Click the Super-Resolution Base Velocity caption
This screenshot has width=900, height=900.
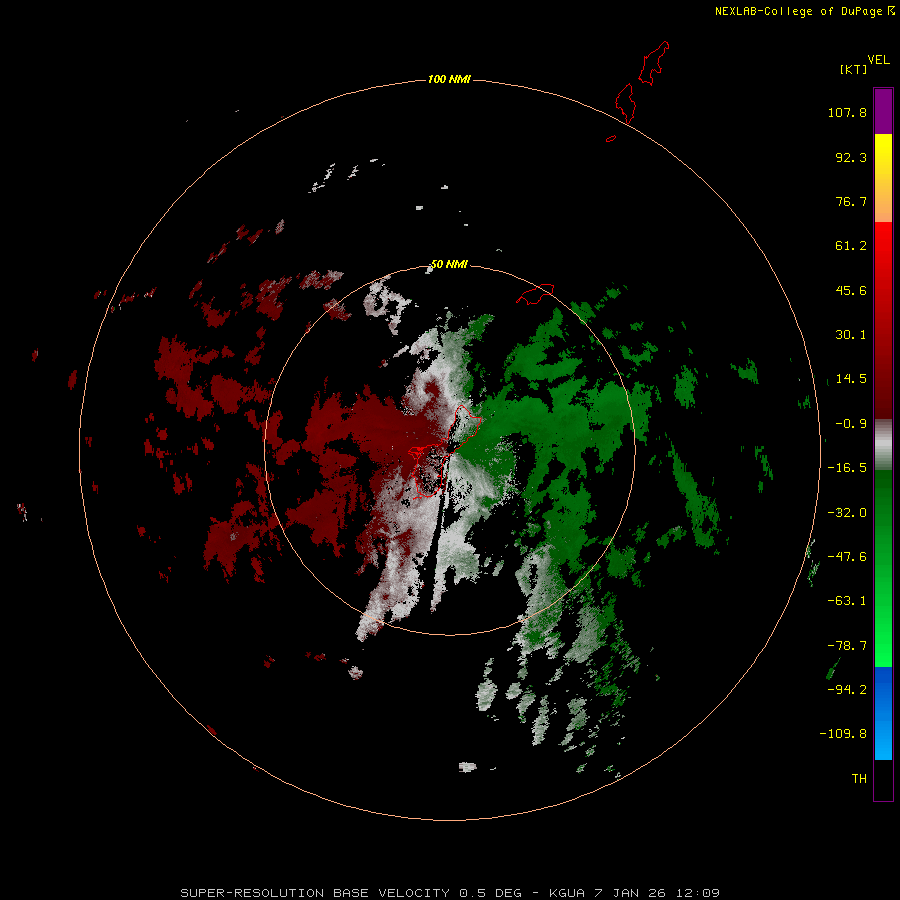[x=450, y=893]
